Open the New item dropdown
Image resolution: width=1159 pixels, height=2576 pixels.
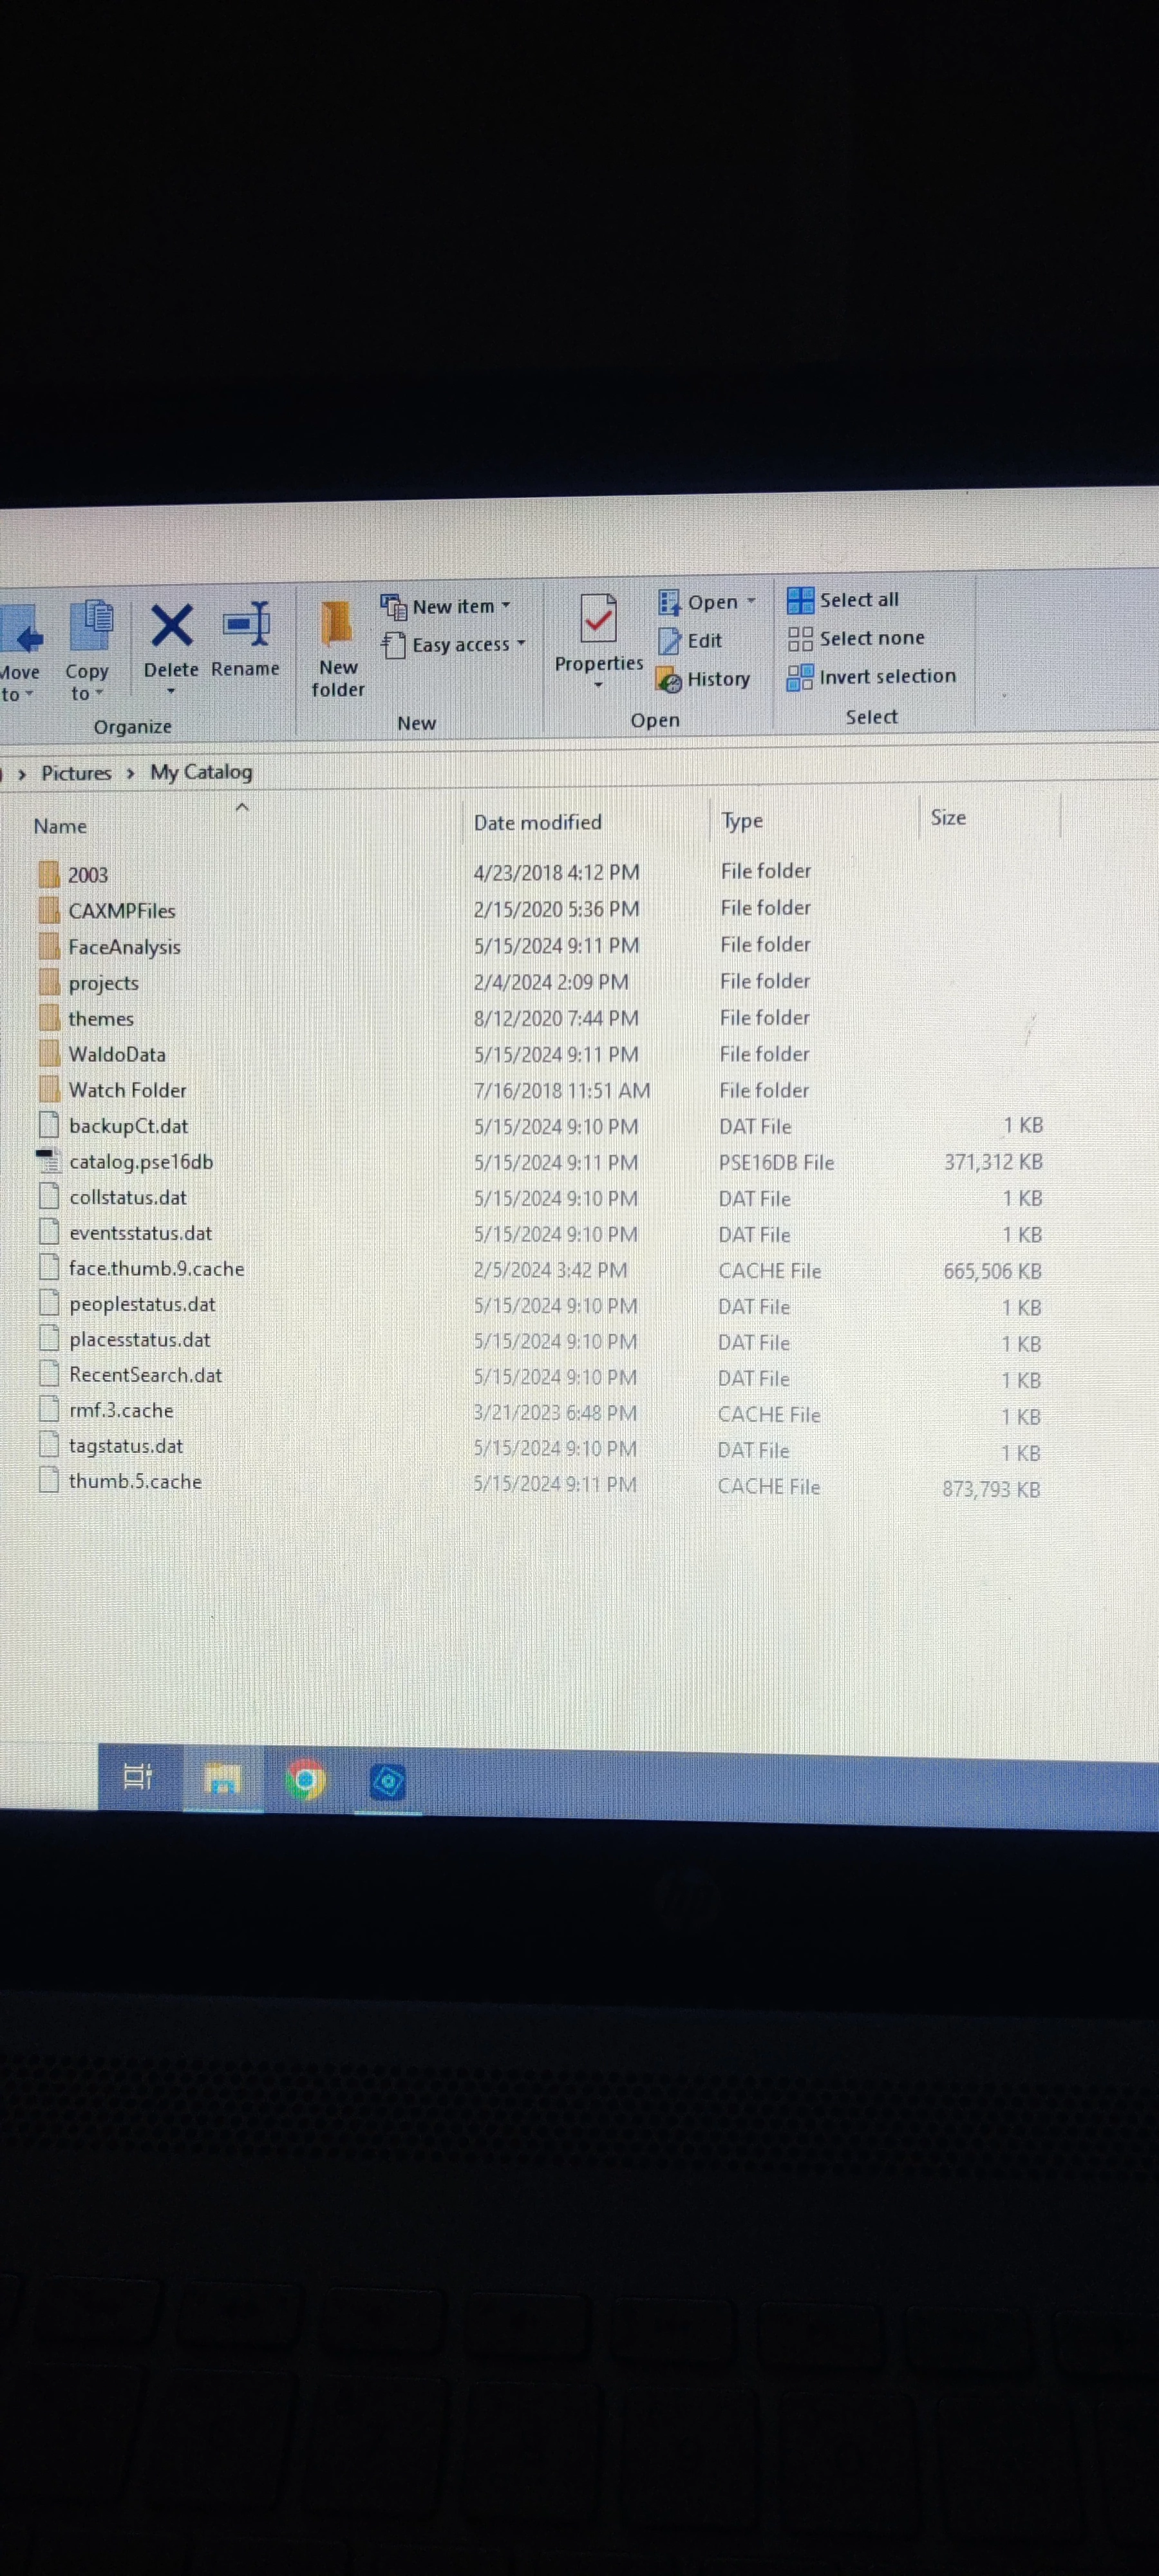pyautogui.click(x=446, y=606)
